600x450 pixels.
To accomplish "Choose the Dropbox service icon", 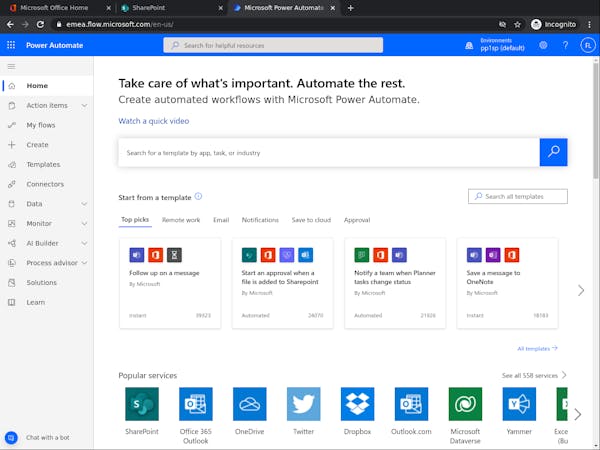I will click(x=357, y=404).
